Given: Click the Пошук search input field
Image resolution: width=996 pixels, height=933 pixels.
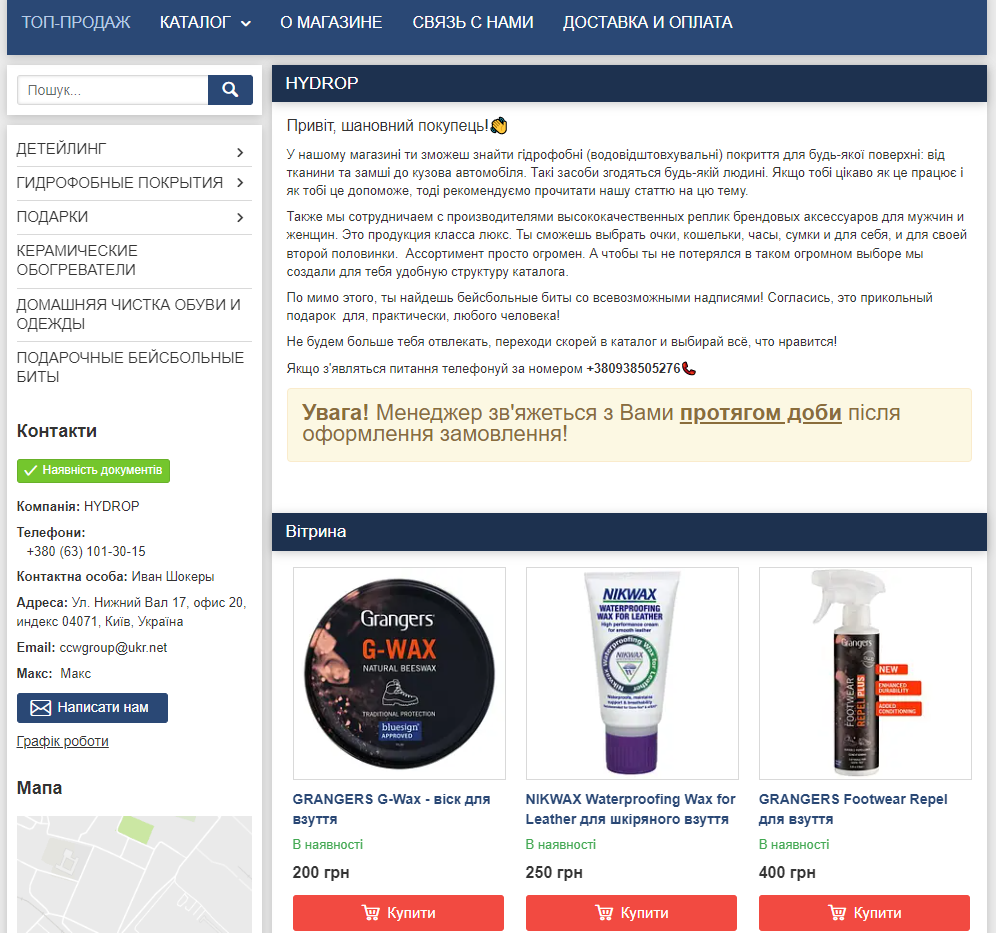Looking at the screenshot, I should tap(112, 90).
